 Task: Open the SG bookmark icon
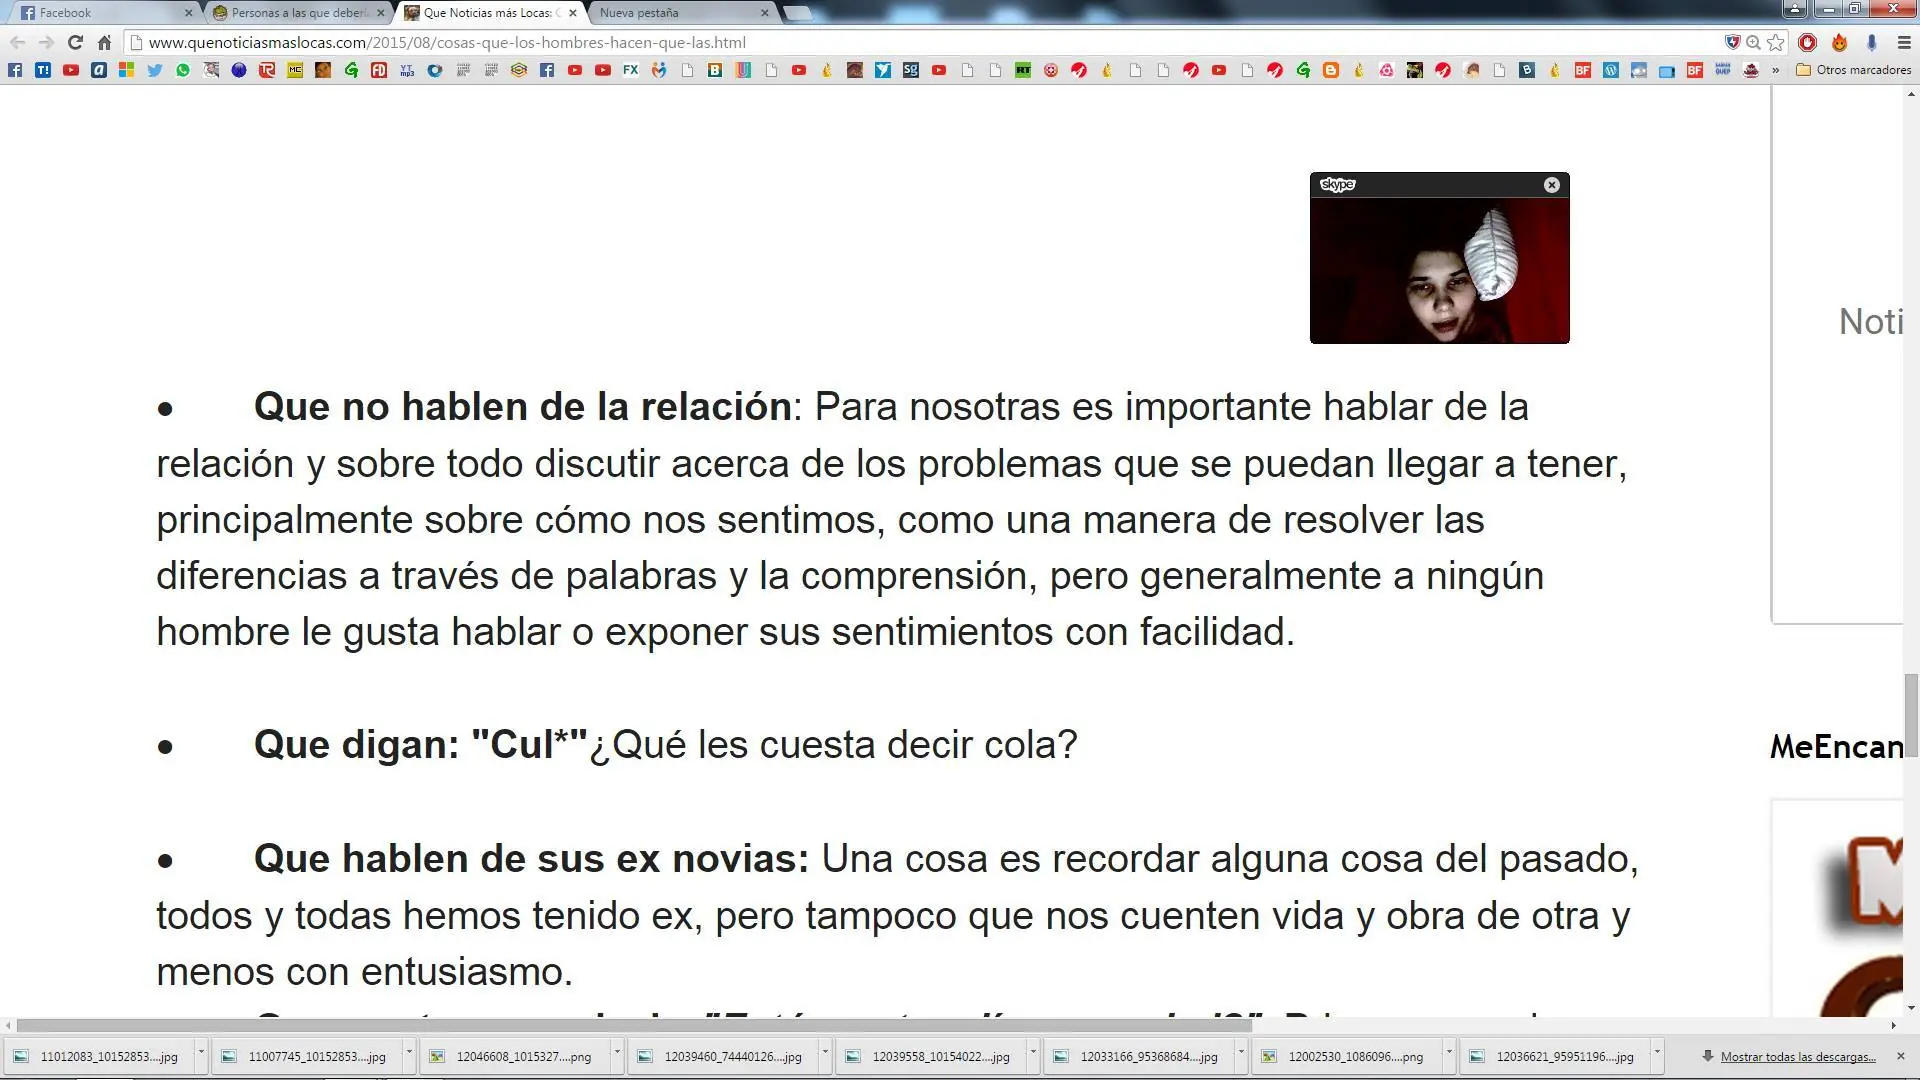[911, 70]
